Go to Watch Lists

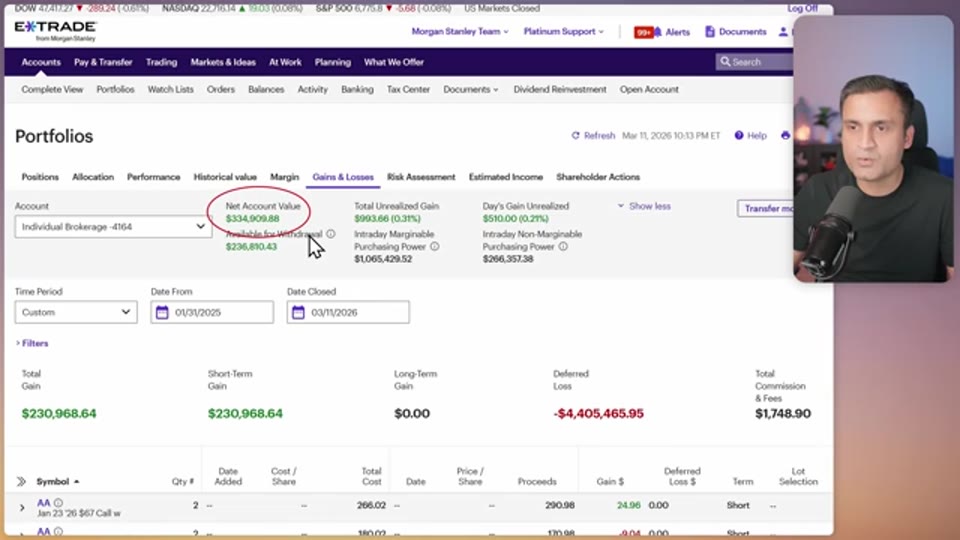170,89
